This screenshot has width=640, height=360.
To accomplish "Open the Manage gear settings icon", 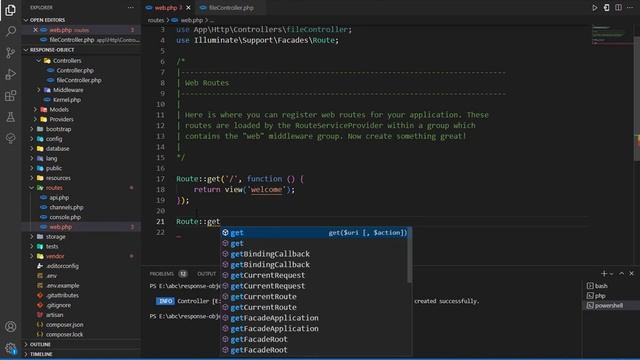I will (x=11, y=348).
